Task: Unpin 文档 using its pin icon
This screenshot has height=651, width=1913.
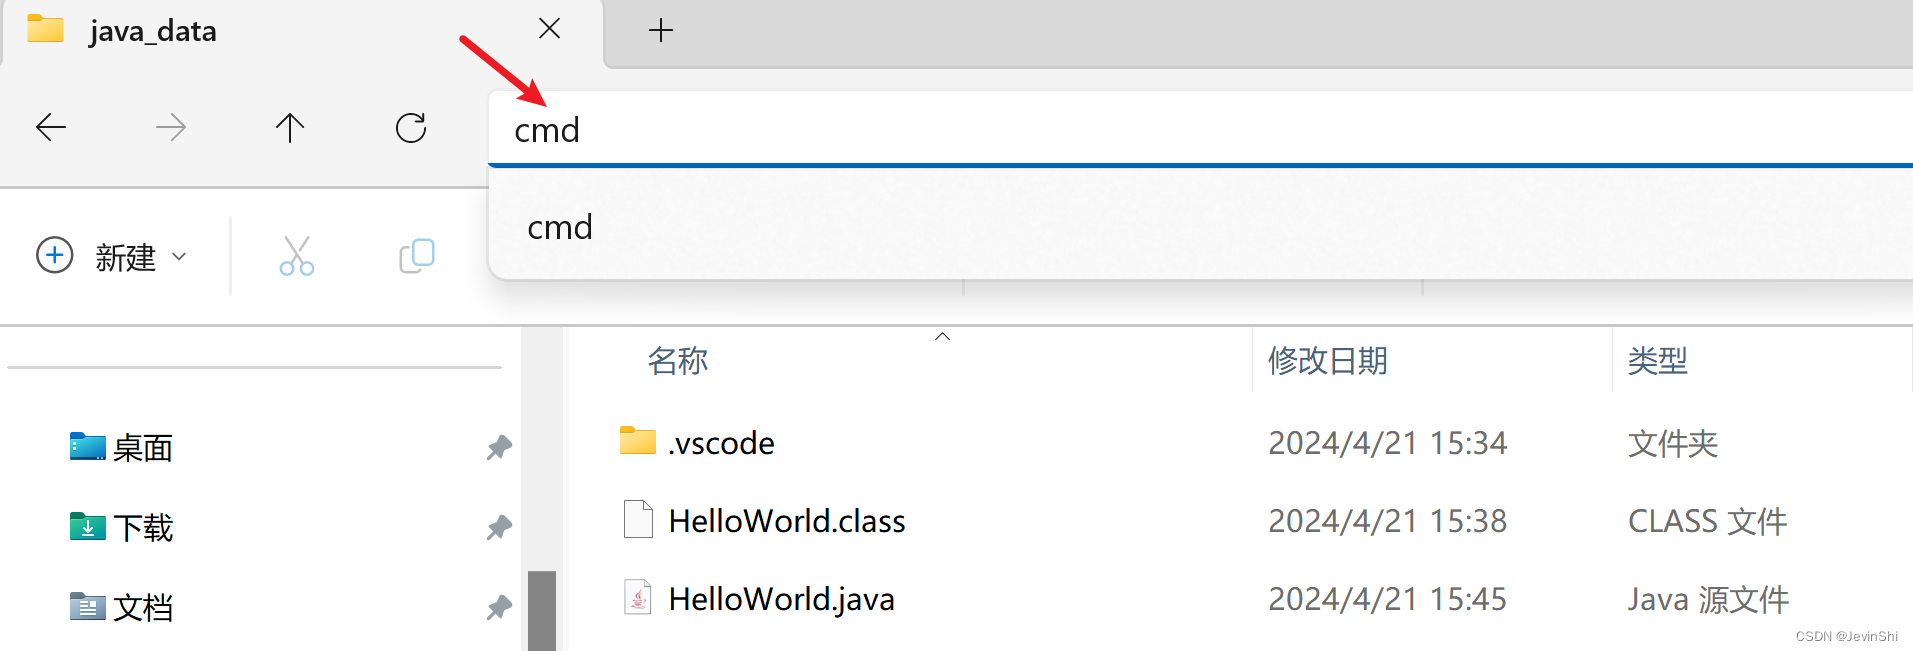Action: coord(499,607)
